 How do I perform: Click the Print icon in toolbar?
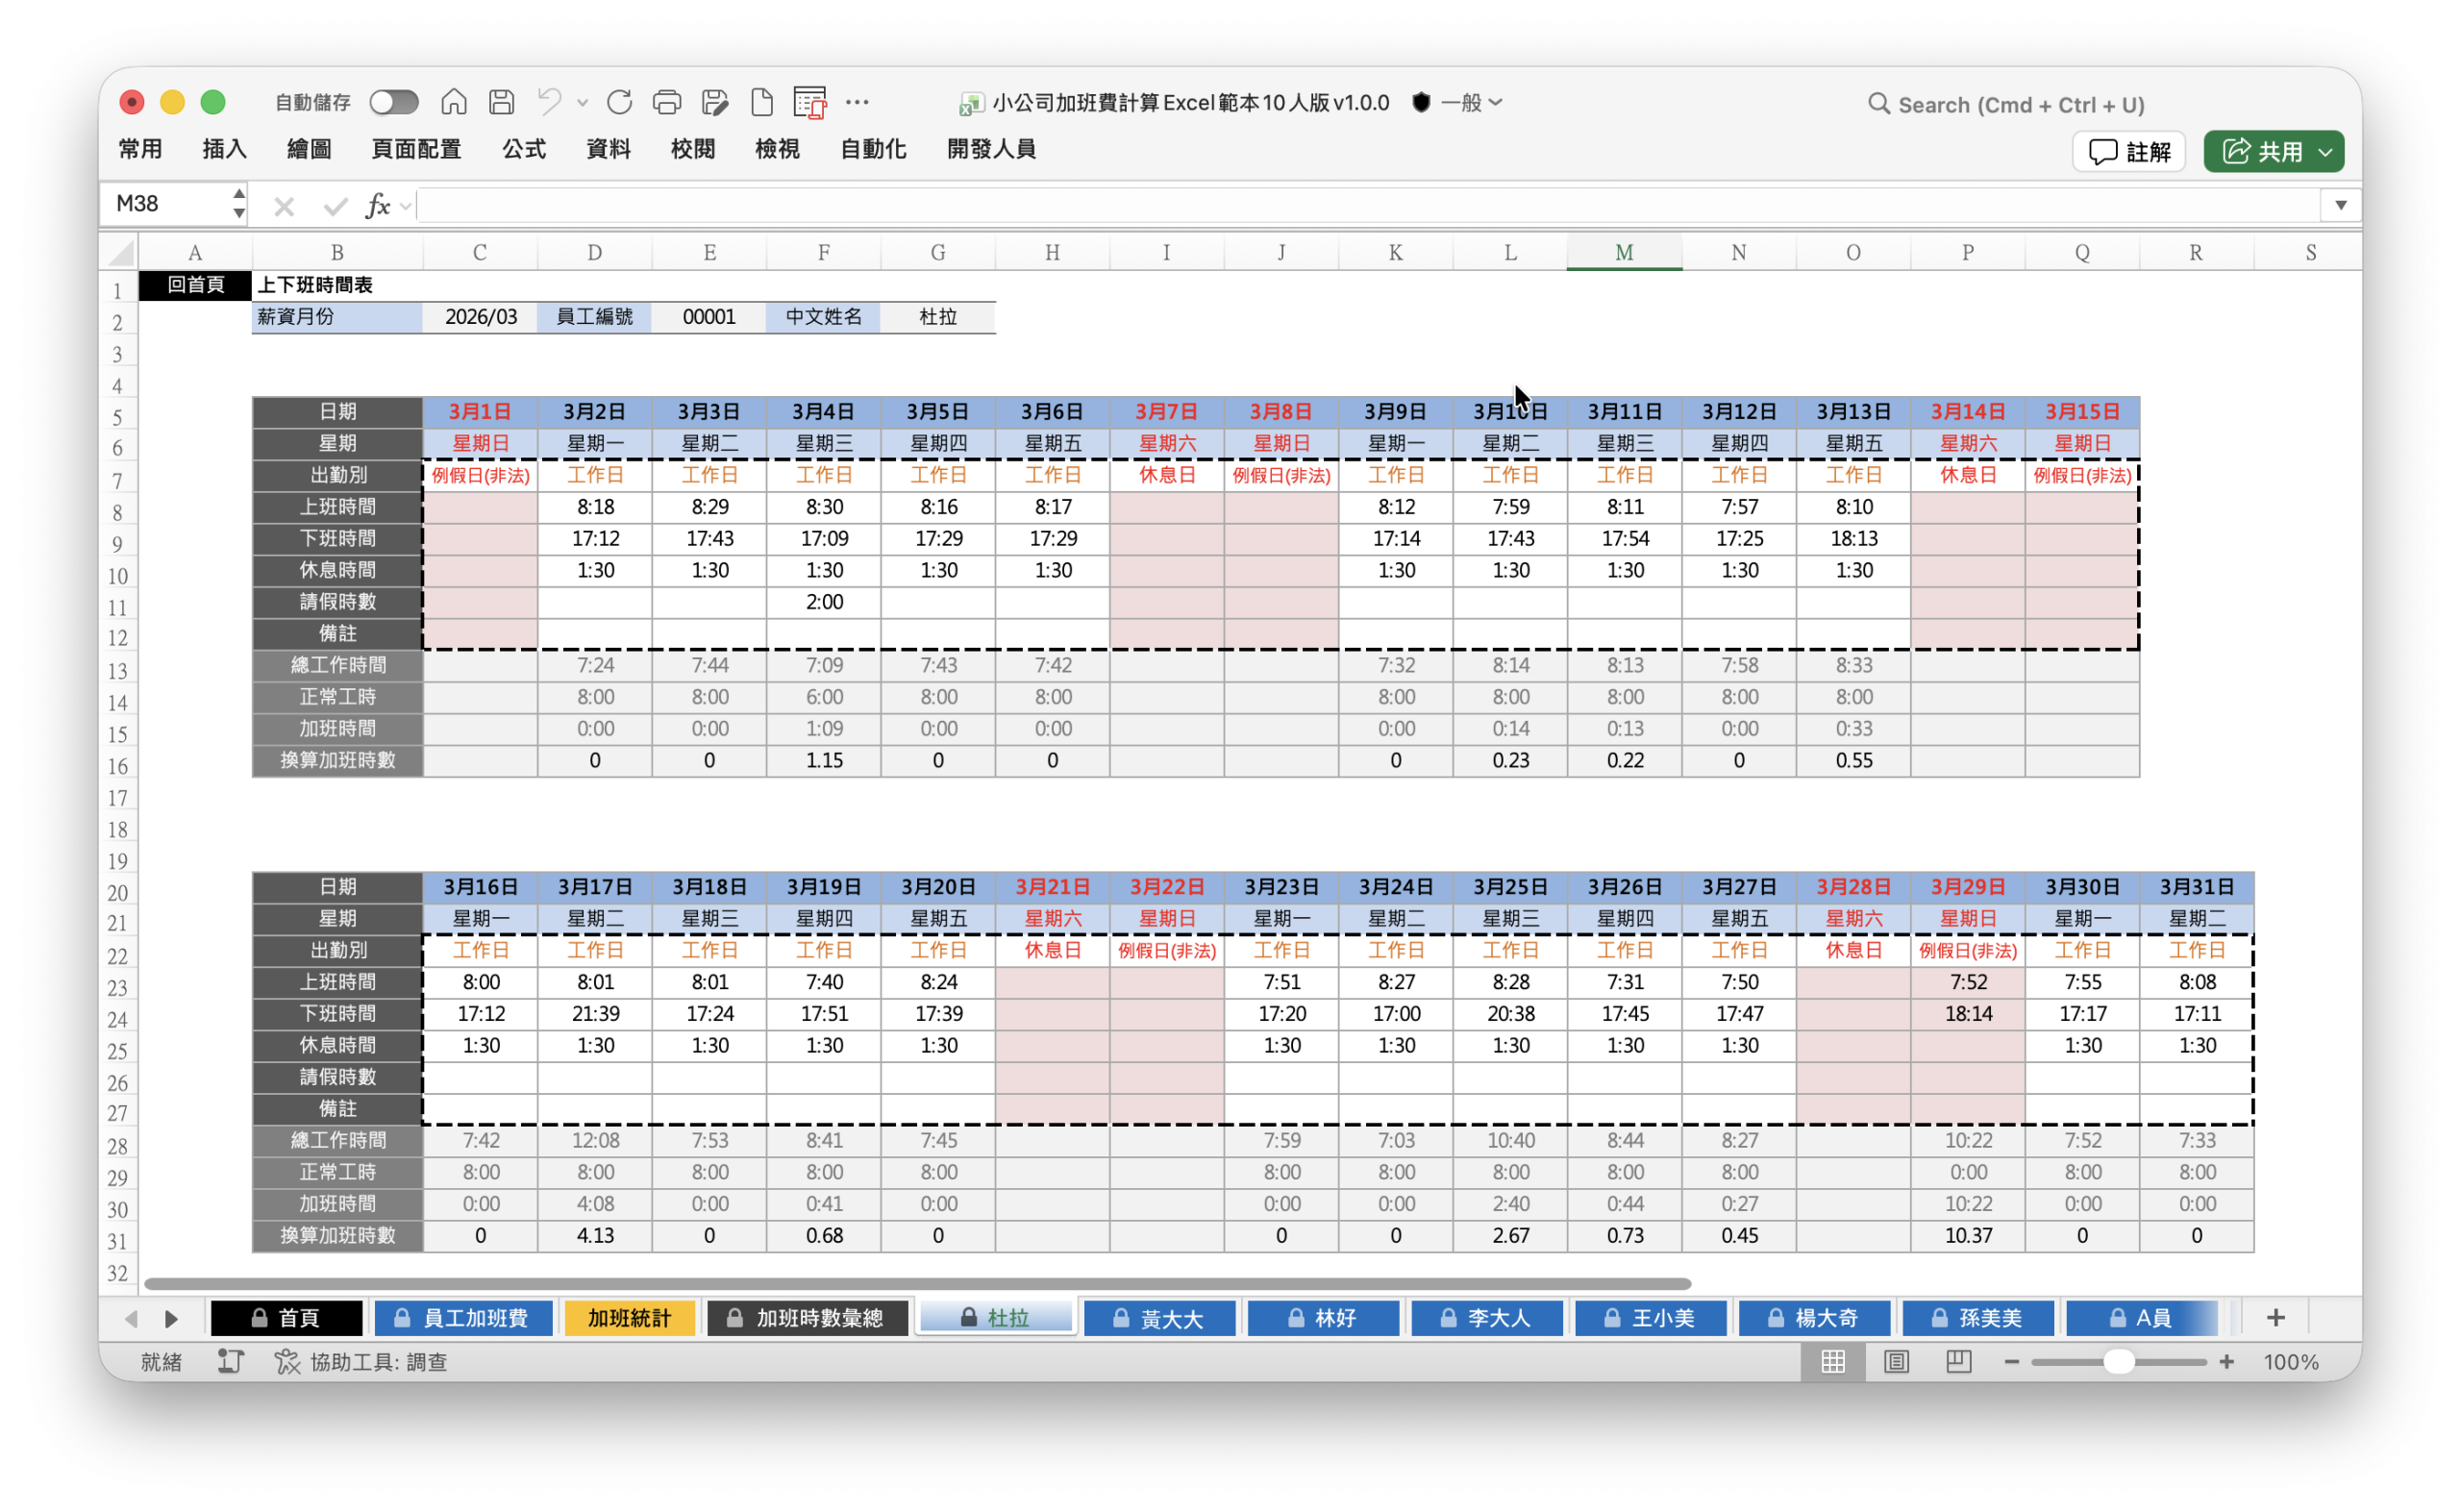click(666, 102)
